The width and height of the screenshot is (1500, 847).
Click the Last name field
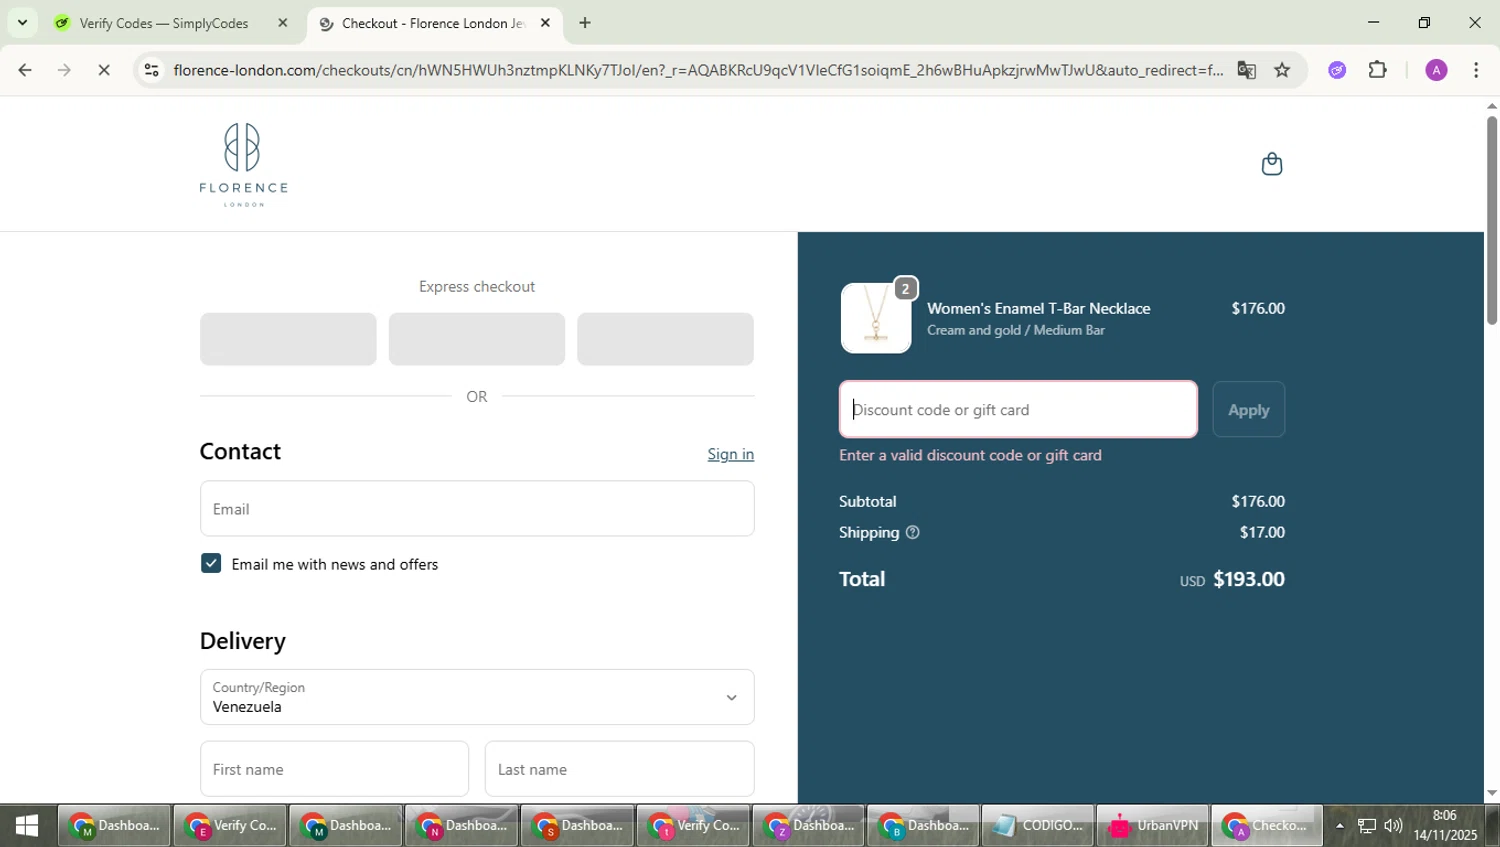620,769
